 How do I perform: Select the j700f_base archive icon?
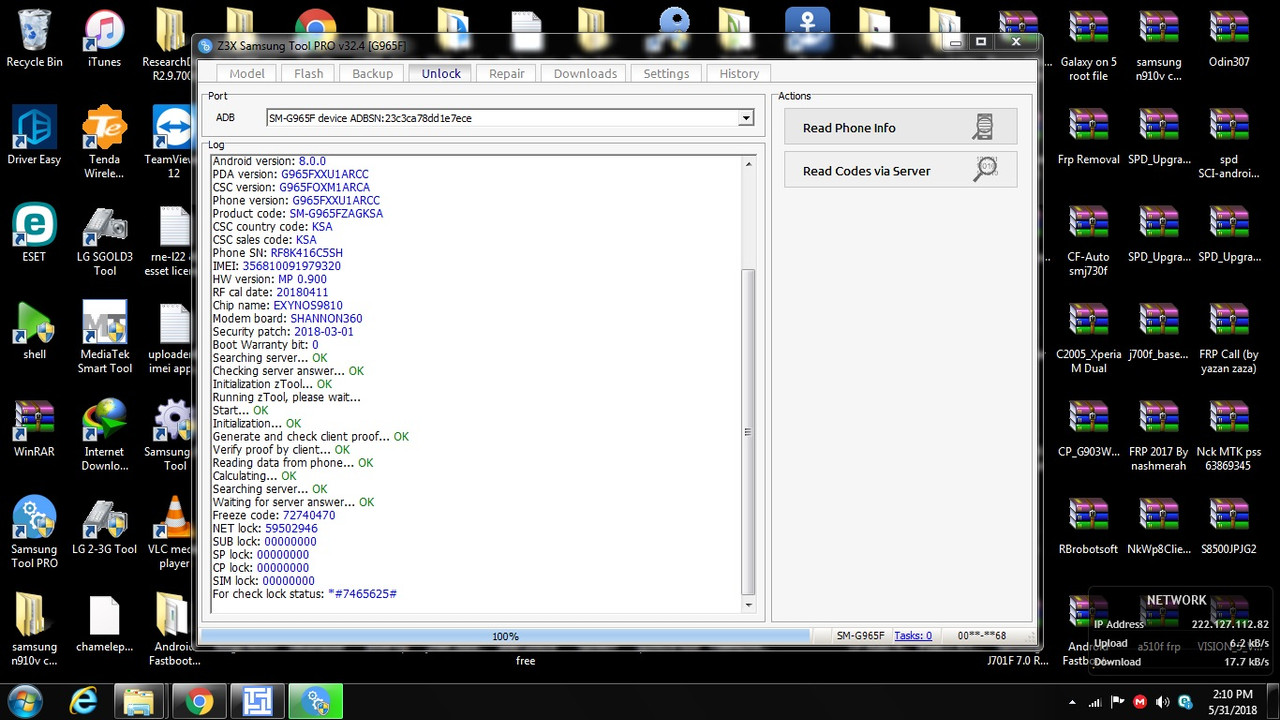(x=1158, y=331)
